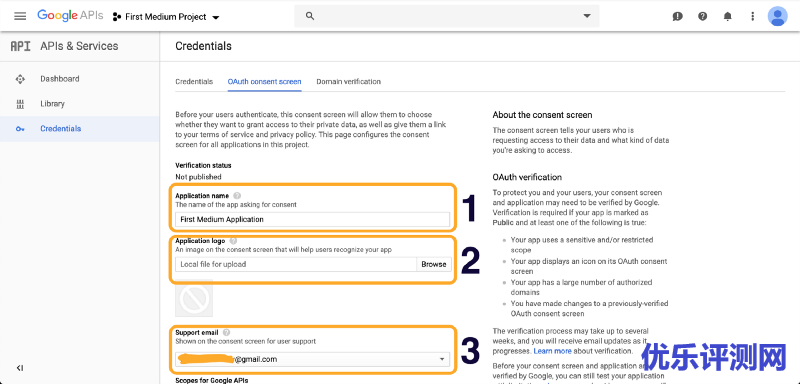This screenshot has width=800, height=384.
Task: Open the hamburger navigation menu
Action: (x=20, y=16)
